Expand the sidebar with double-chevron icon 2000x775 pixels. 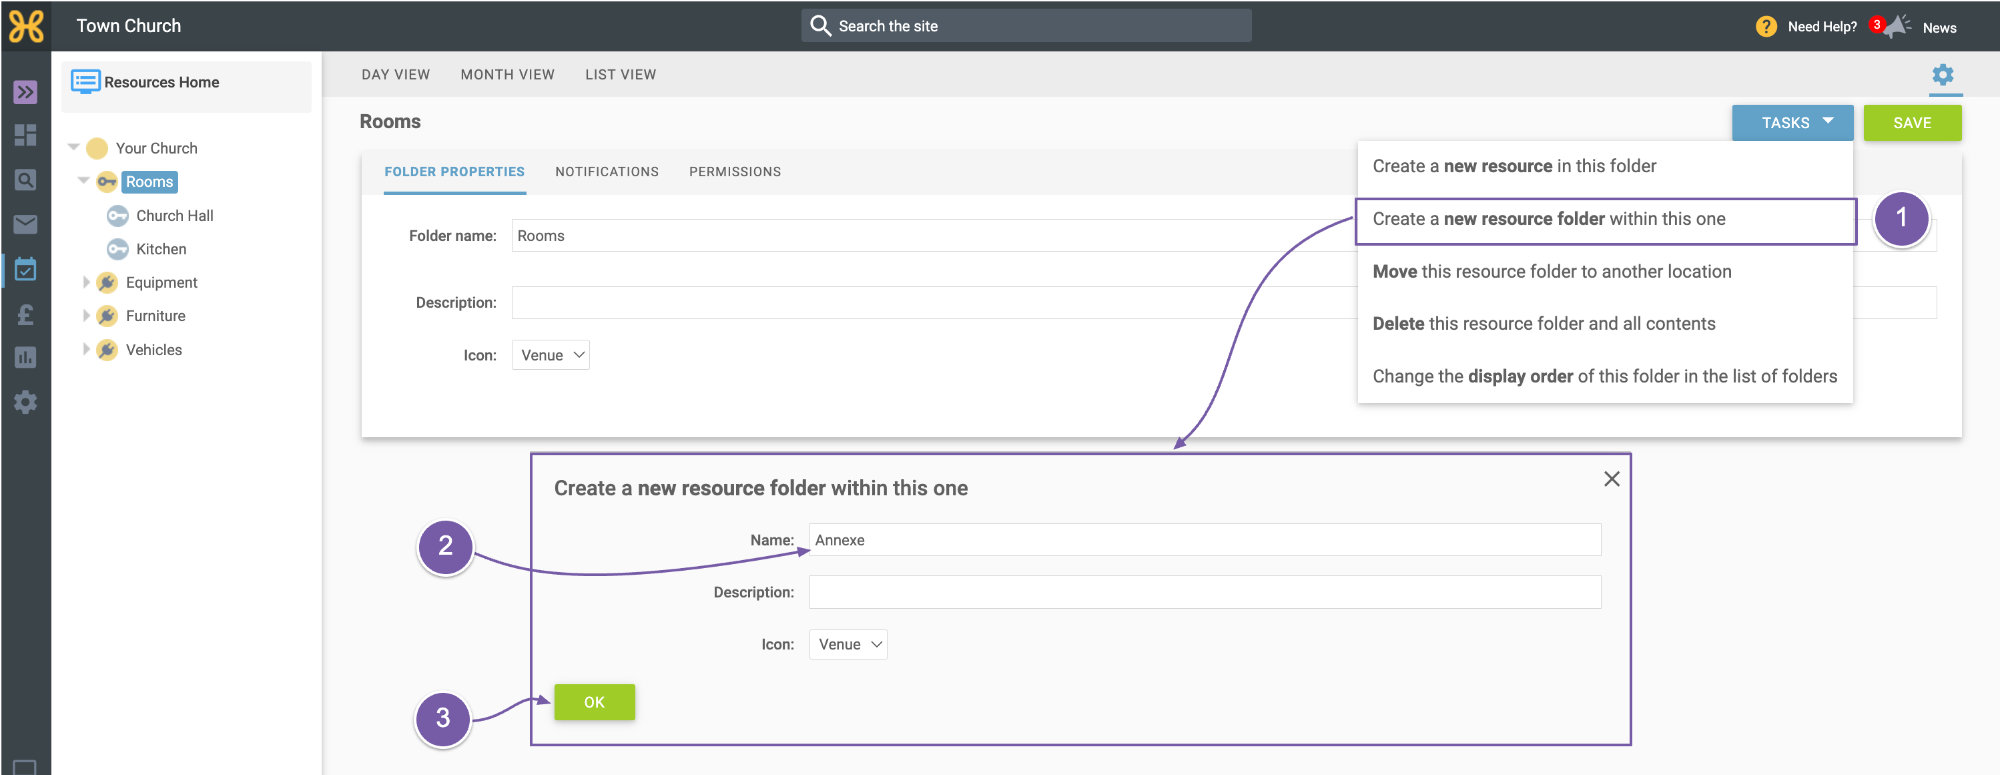[x=25, y=92]
